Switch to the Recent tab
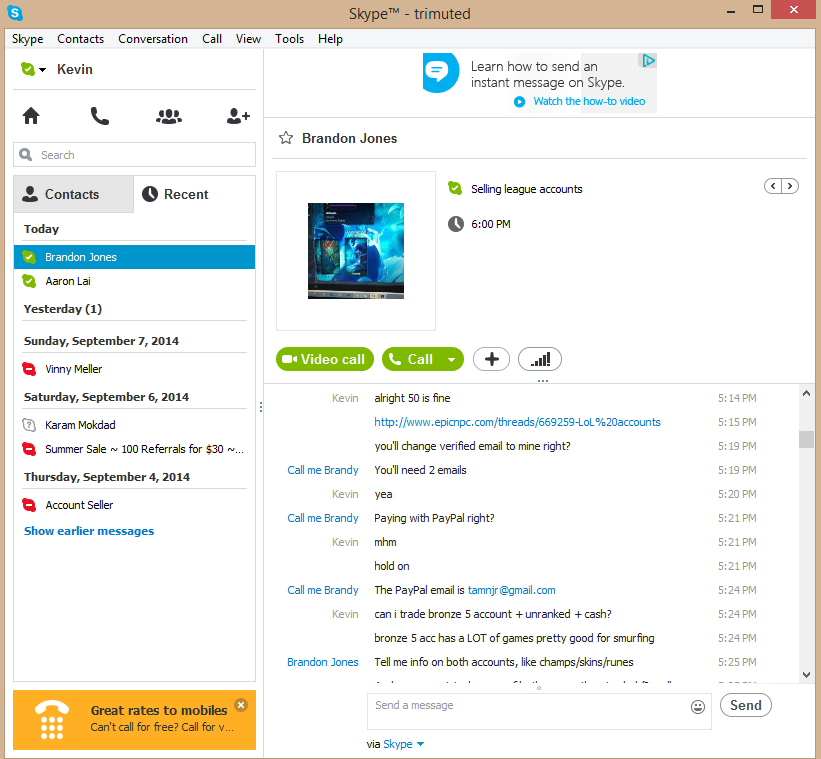 (195, 194)
